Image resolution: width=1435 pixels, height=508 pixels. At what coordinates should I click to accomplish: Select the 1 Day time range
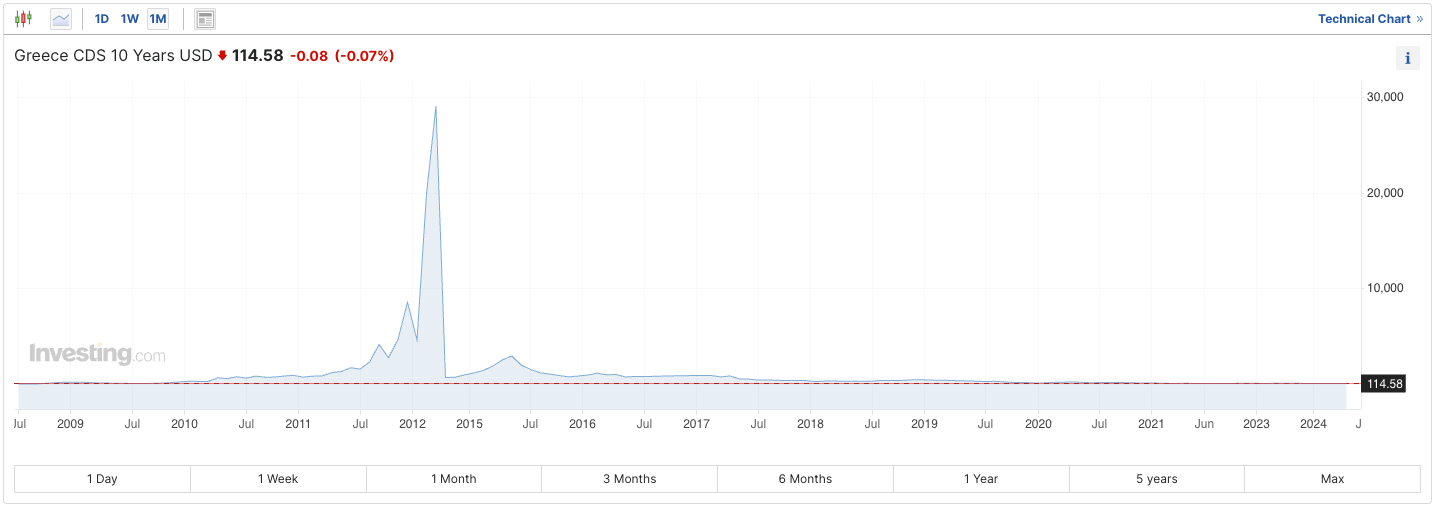[x=102, y=479]
